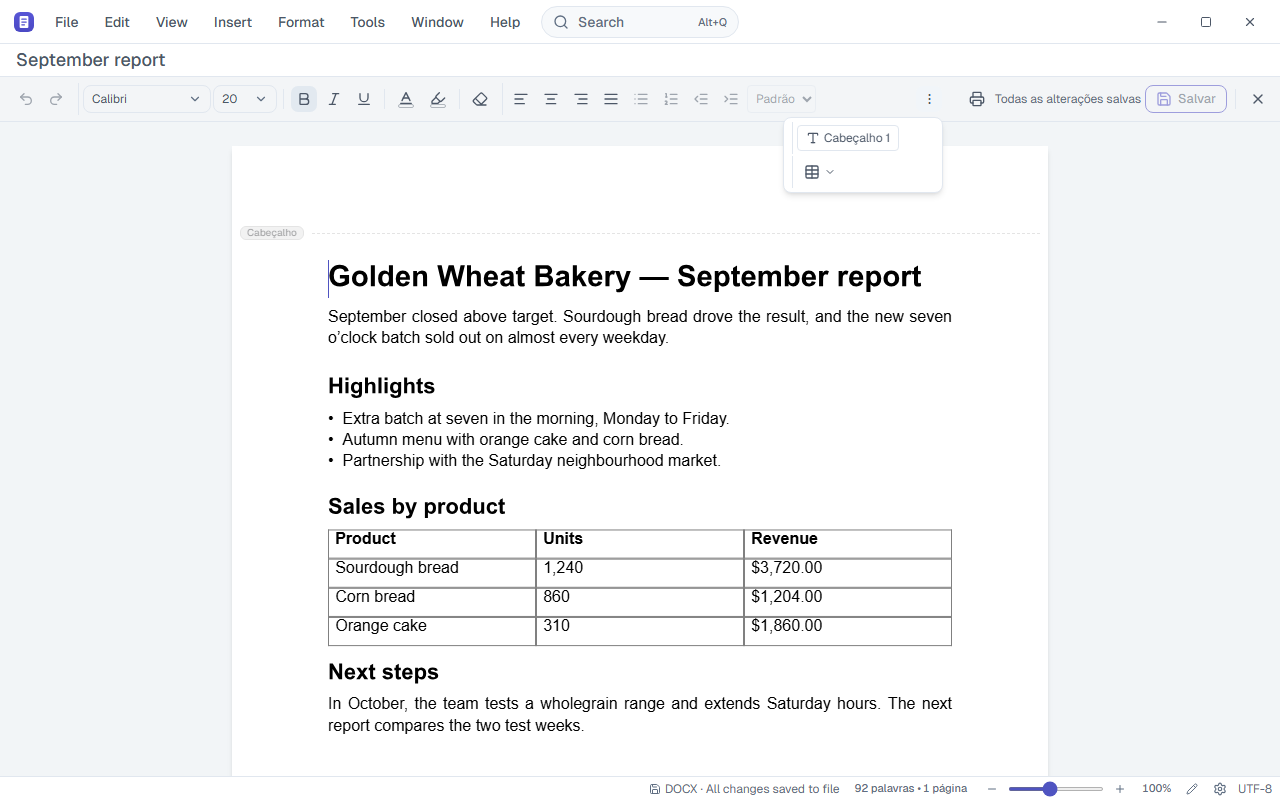Open the Padrão style dropdown

pos(781,99)
